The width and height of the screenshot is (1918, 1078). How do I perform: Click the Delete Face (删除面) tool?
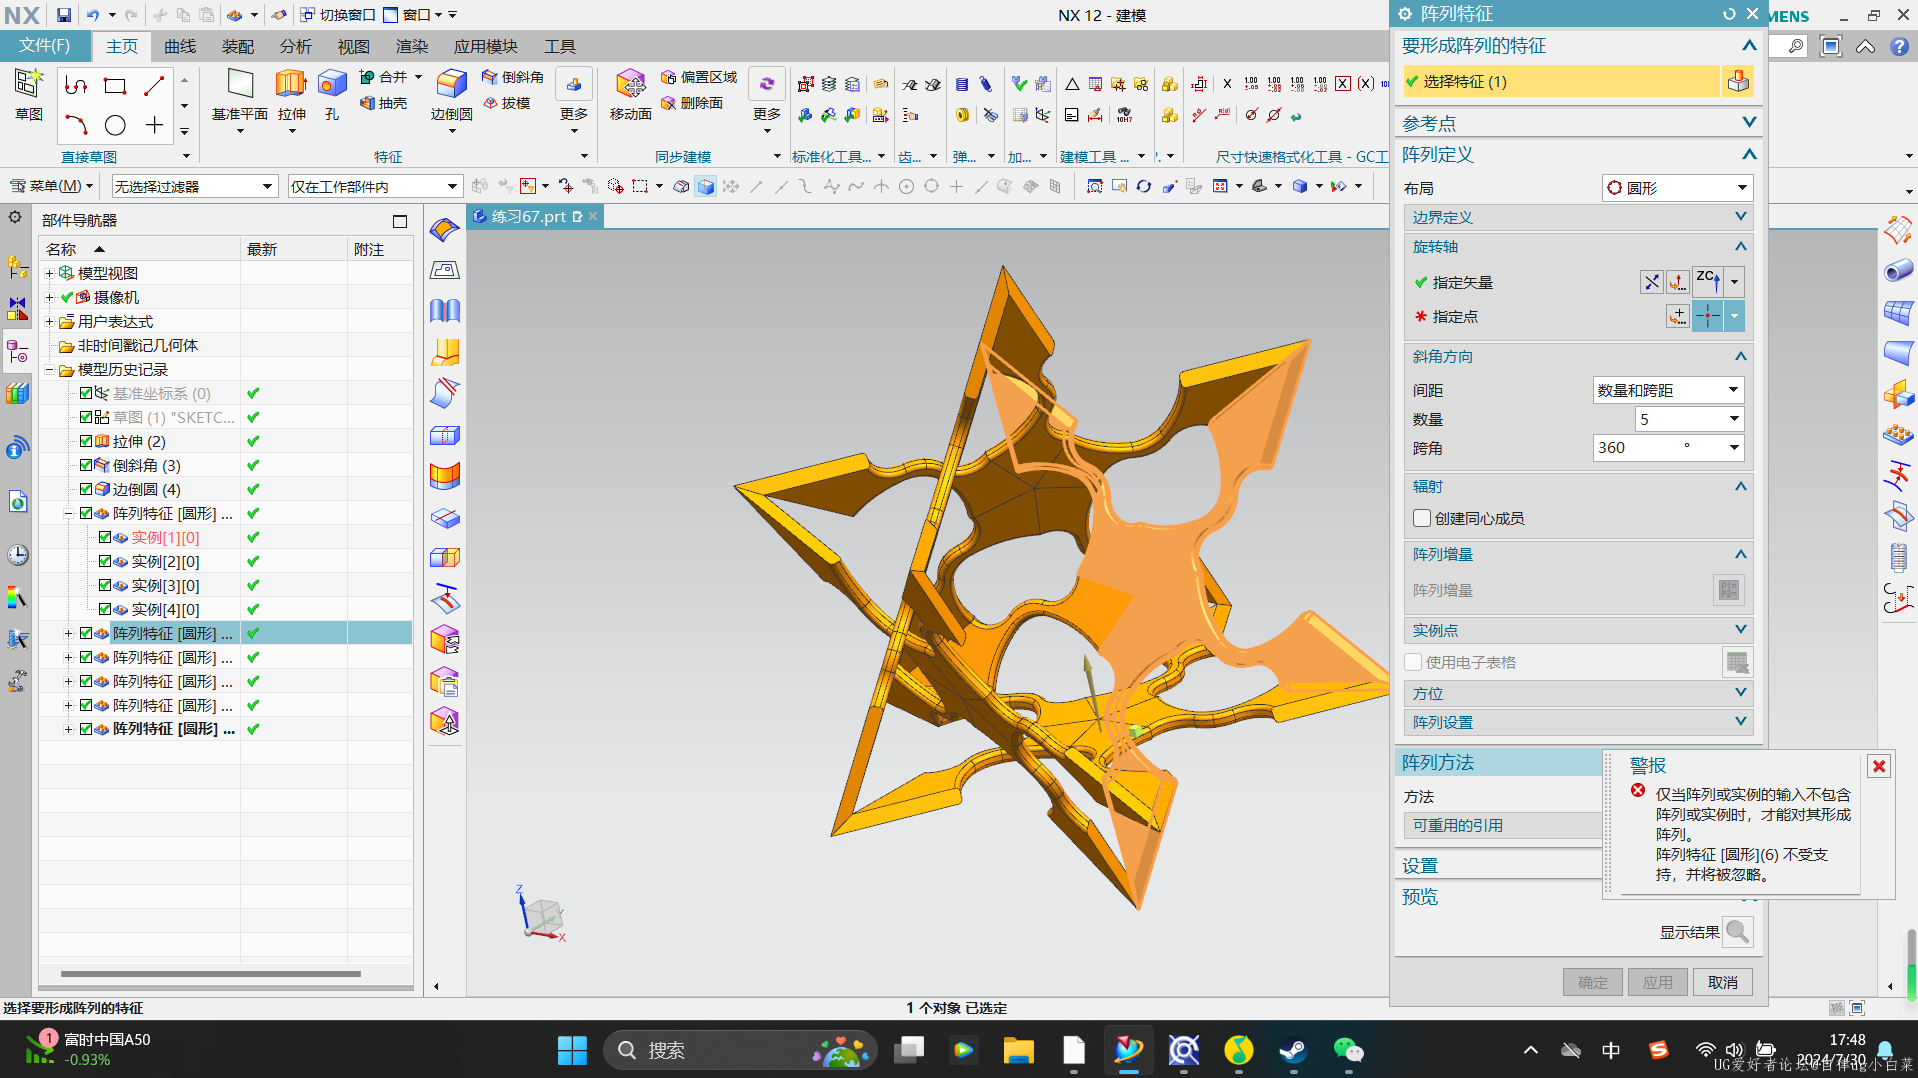691,103
